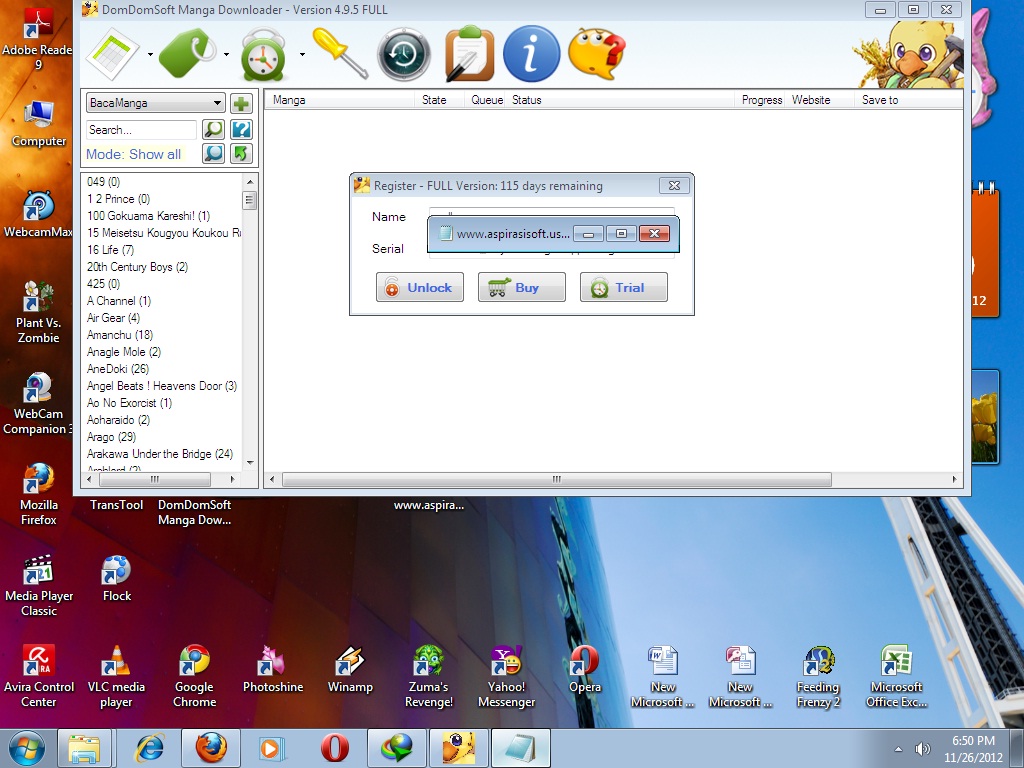
Task: Click the blue question mark help button
Action: [x=241, y=129]
